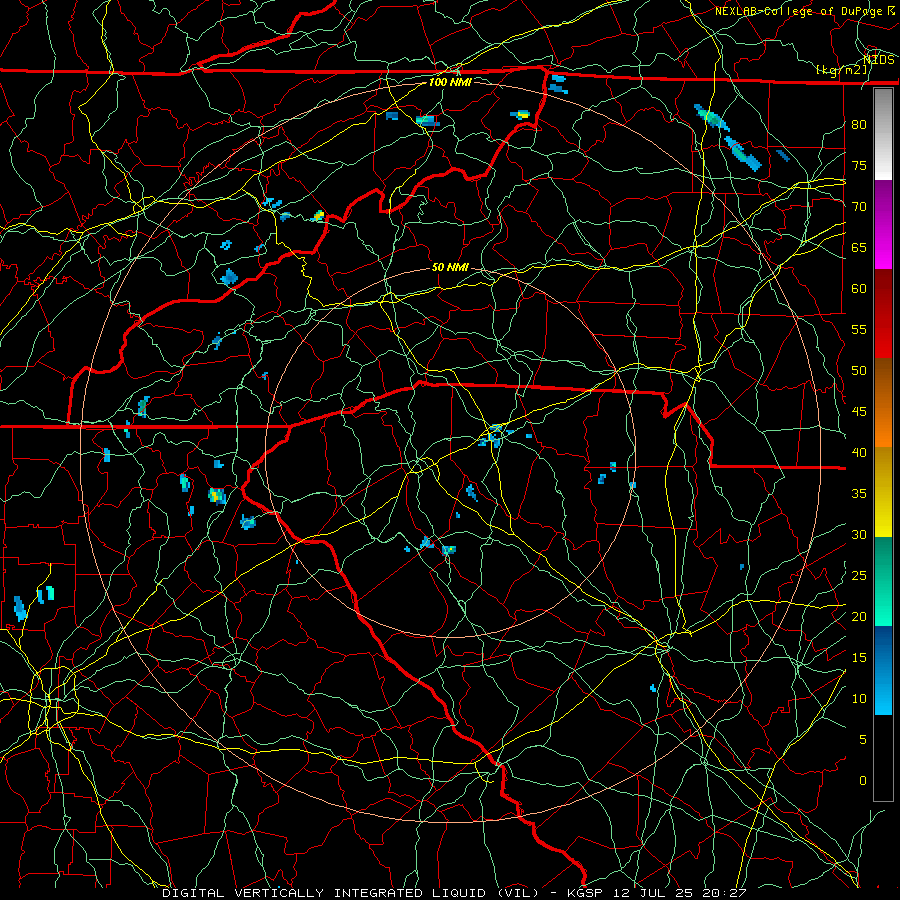The height and width of the screenshot is (900, 900).
Task: Click the "12 JUL 25 20:27" timestamp
Action: tap(680, 893)
